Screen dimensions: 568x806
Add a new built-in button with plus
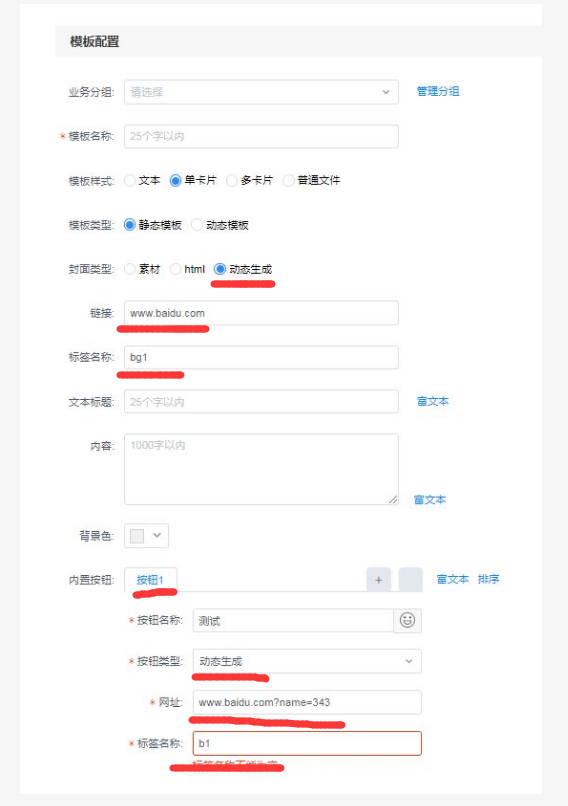click(x=378, y=580)
